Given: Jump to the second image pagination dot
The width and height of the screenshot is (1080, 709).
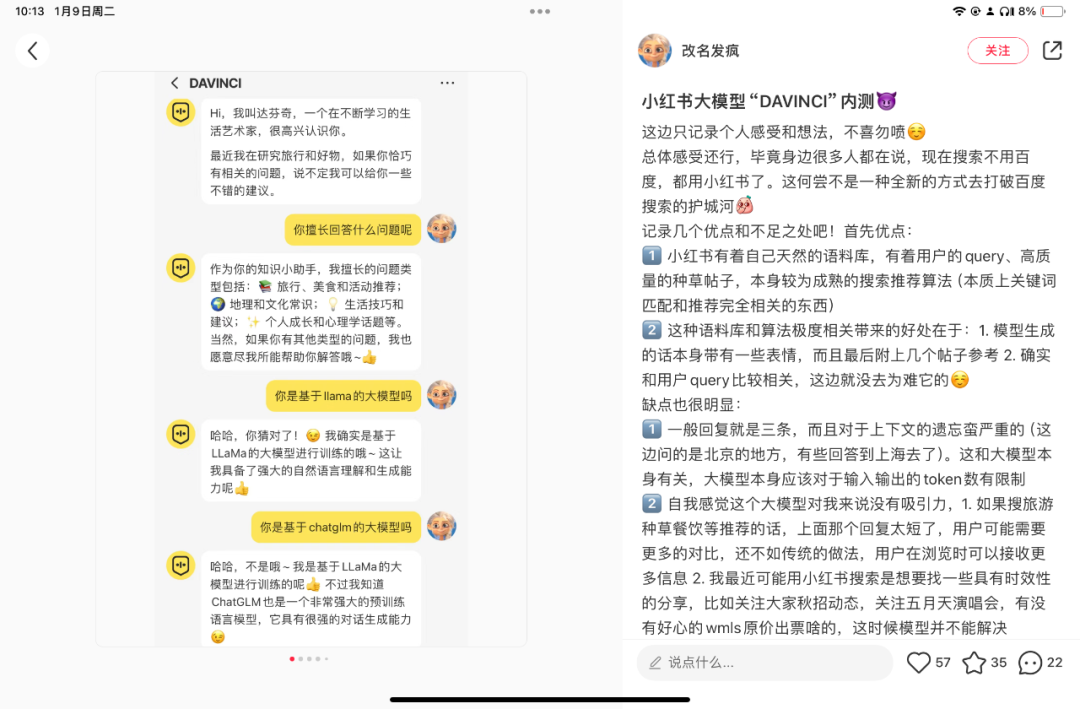Looking at the screenshot, I should click(x=301, y=659).
